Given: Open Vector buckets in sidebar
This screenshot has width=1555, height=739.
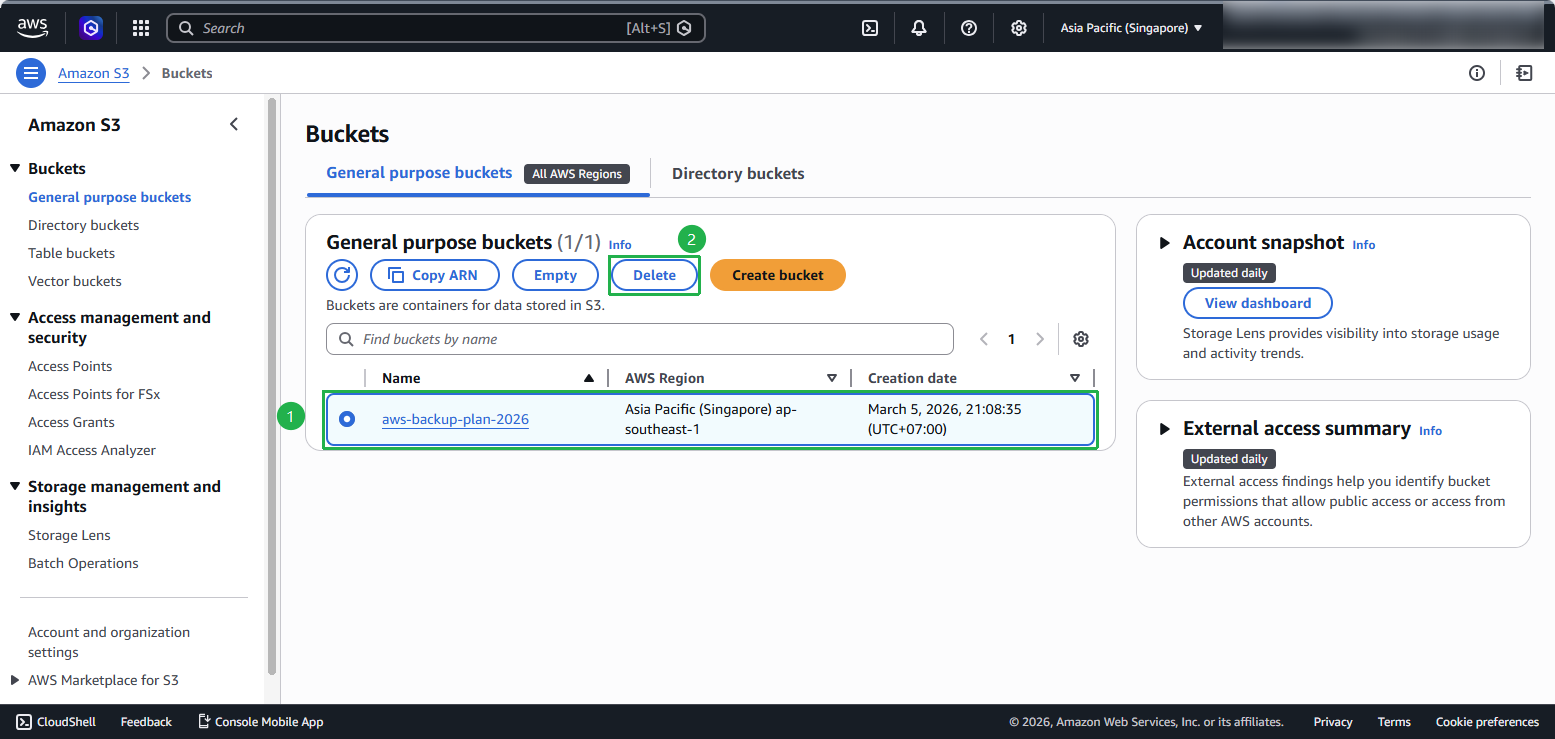Looking at the screenshot, I should pyautogui.click(x=75, y=281).
